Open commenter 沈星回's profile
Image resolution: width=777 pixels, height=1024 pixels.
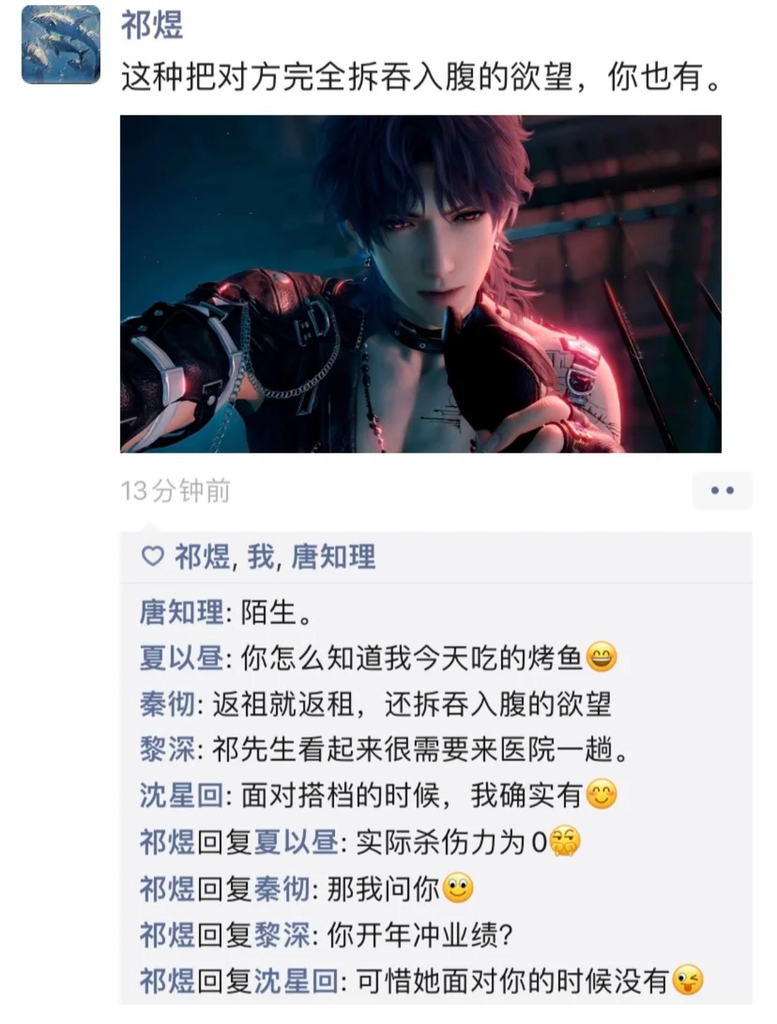coord(182,796)
